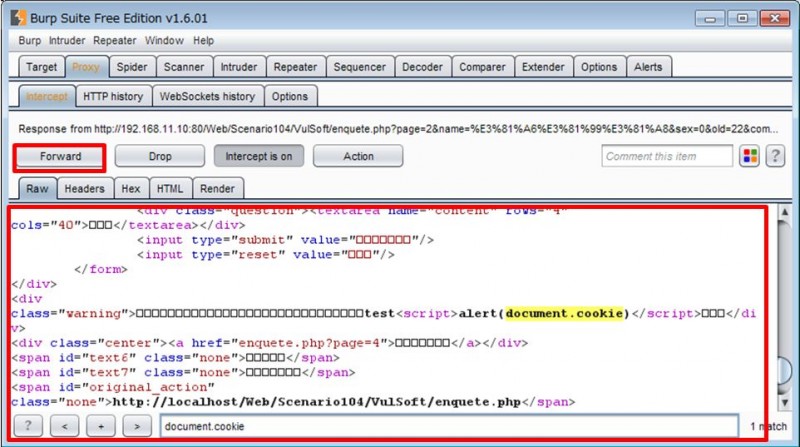The height and width of the screenshot is (447, 800).
Task: Switch to the Render view tab
Action: tap(217, 189)
